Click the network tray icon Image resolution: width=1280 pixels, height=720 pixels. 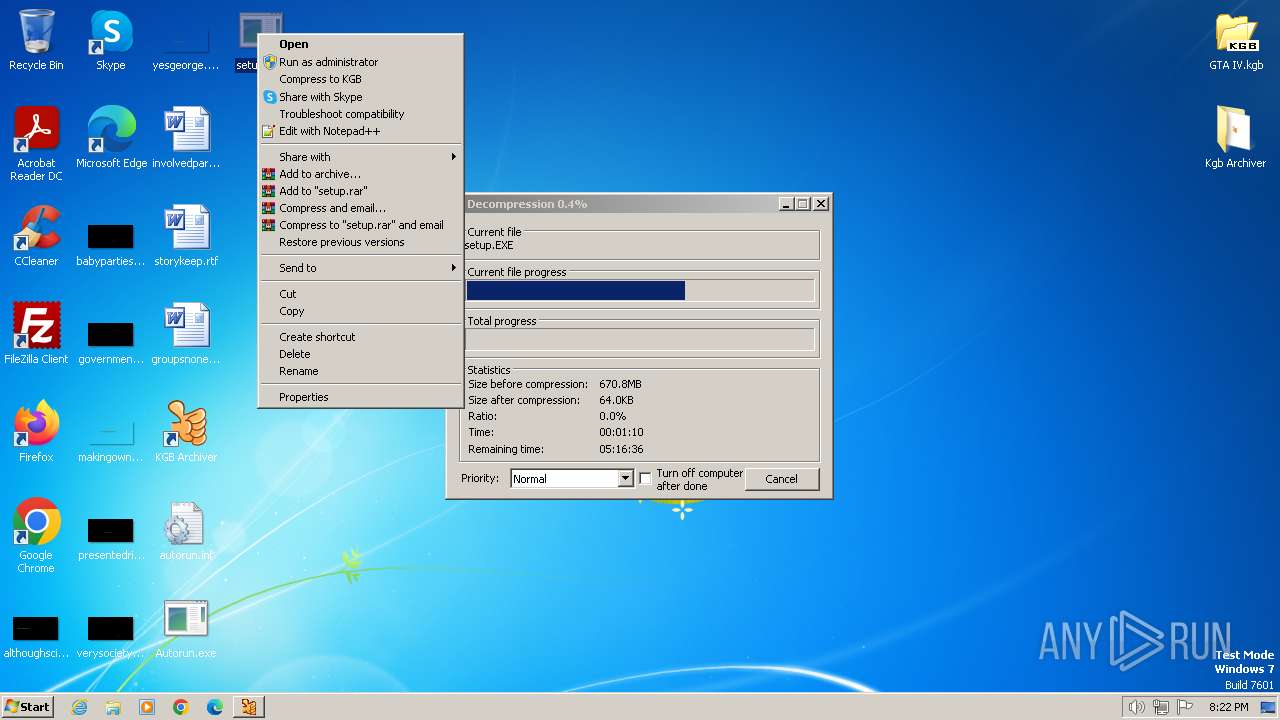(x=1161, y=707)
